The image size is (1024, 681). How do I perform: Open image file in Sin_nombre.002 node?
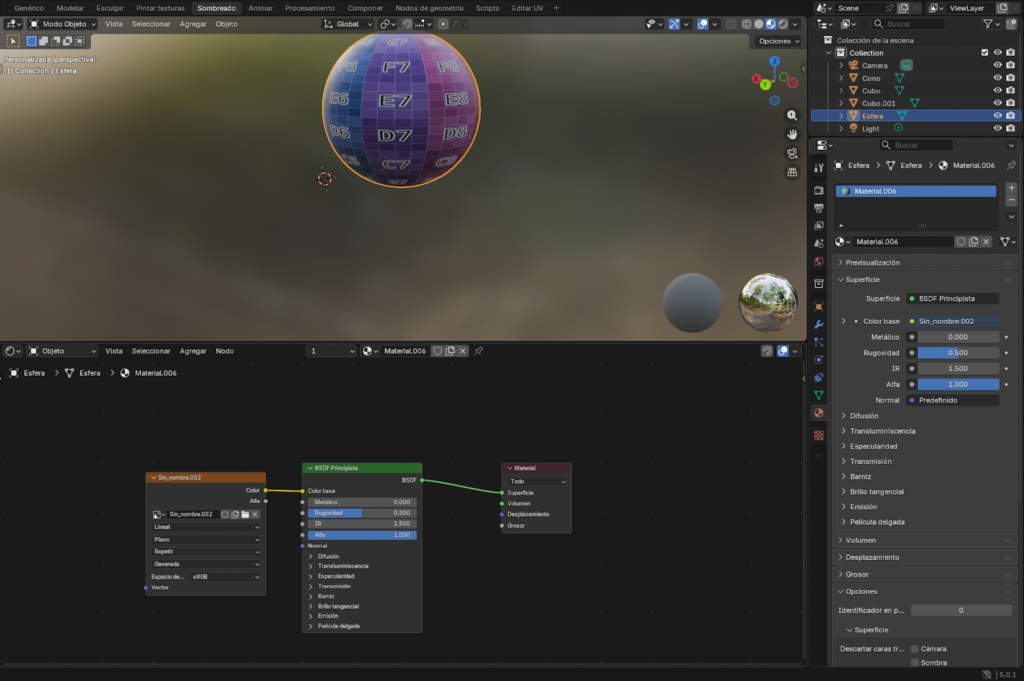click(x=244, y=514)
